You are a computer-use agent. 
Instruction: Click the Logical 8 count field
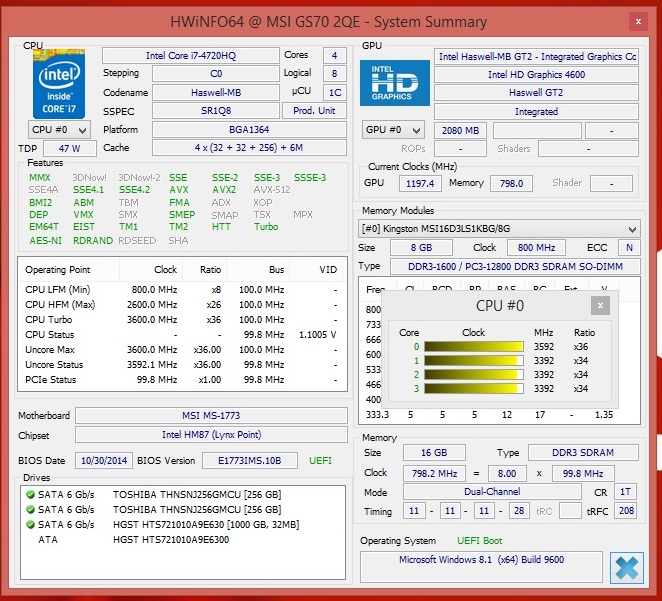click(335, 73)
